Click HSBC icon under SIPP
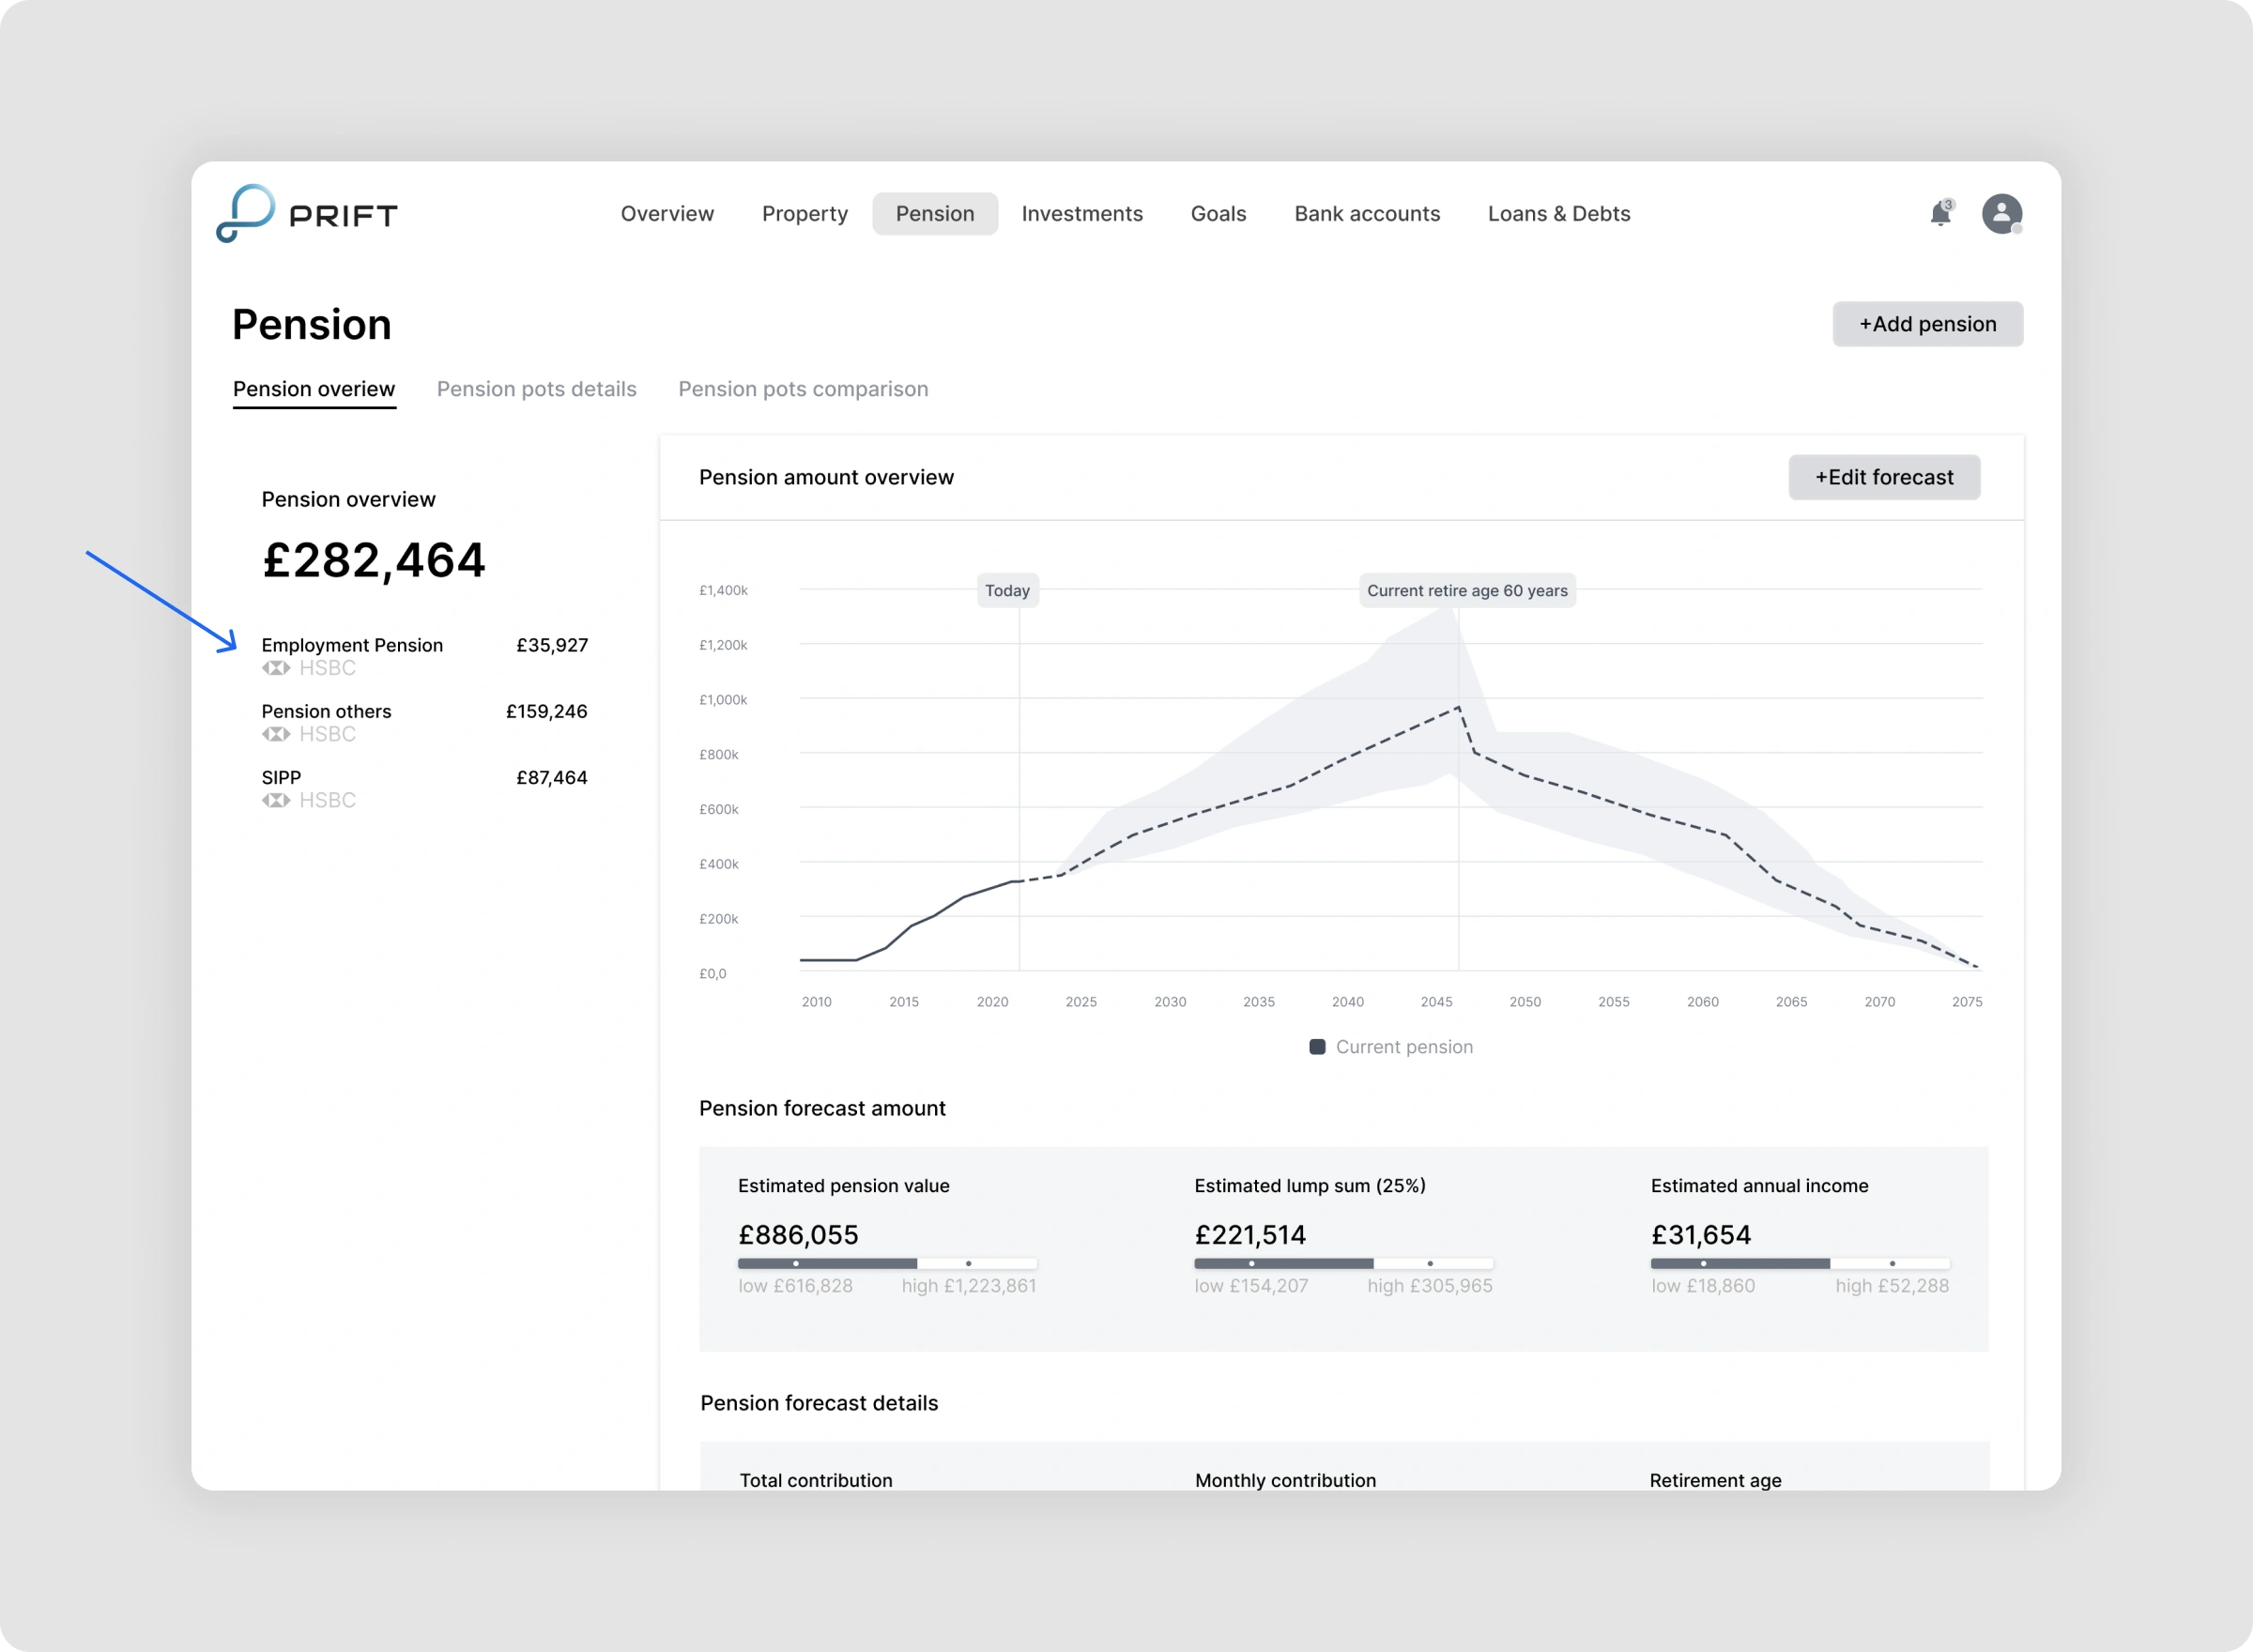This screenshot has height=1652, width=2253. [276, 800]
